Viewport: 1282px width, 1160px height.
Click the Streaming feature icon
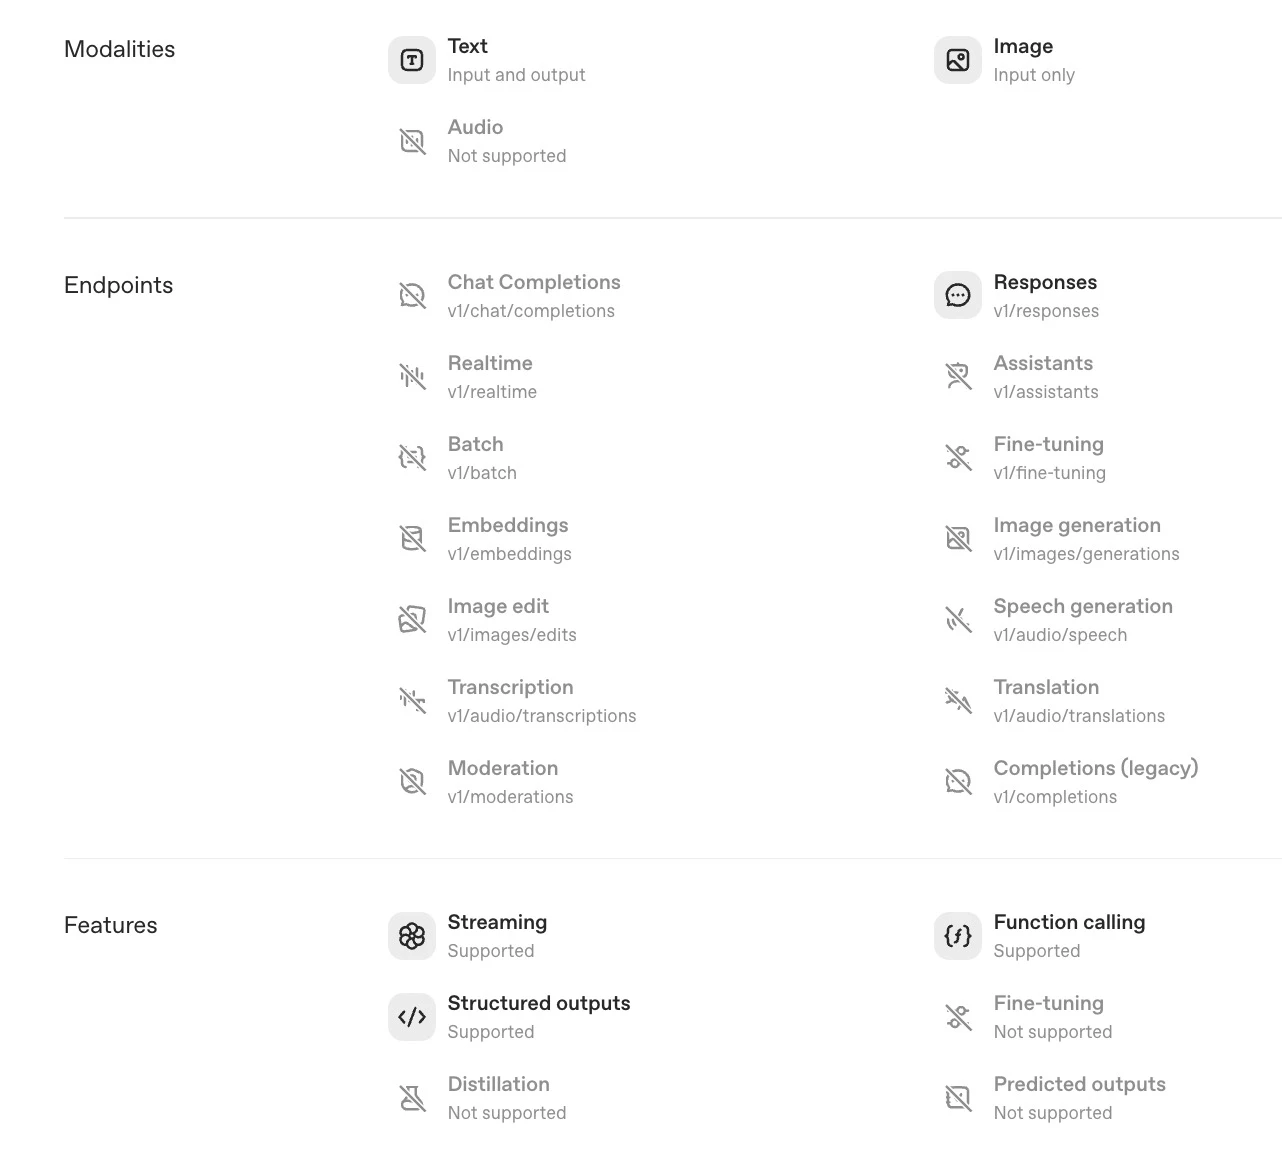pos(412,936)
